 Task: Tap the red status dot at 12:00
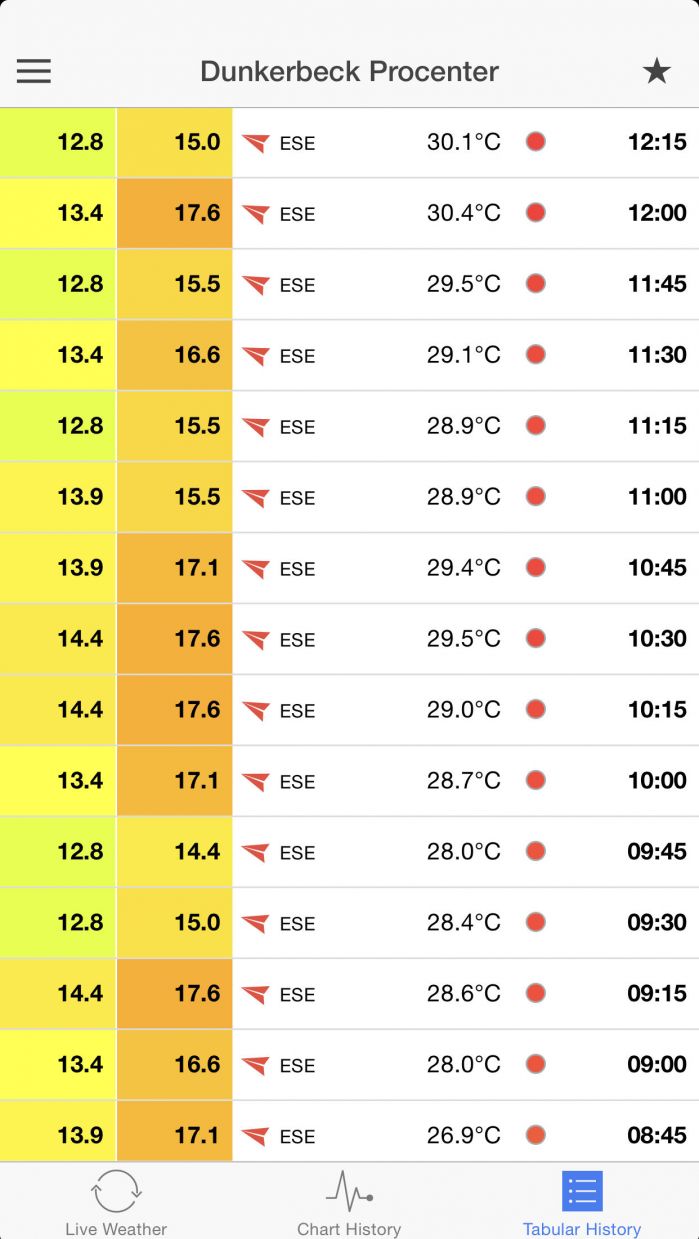[536, 213]
